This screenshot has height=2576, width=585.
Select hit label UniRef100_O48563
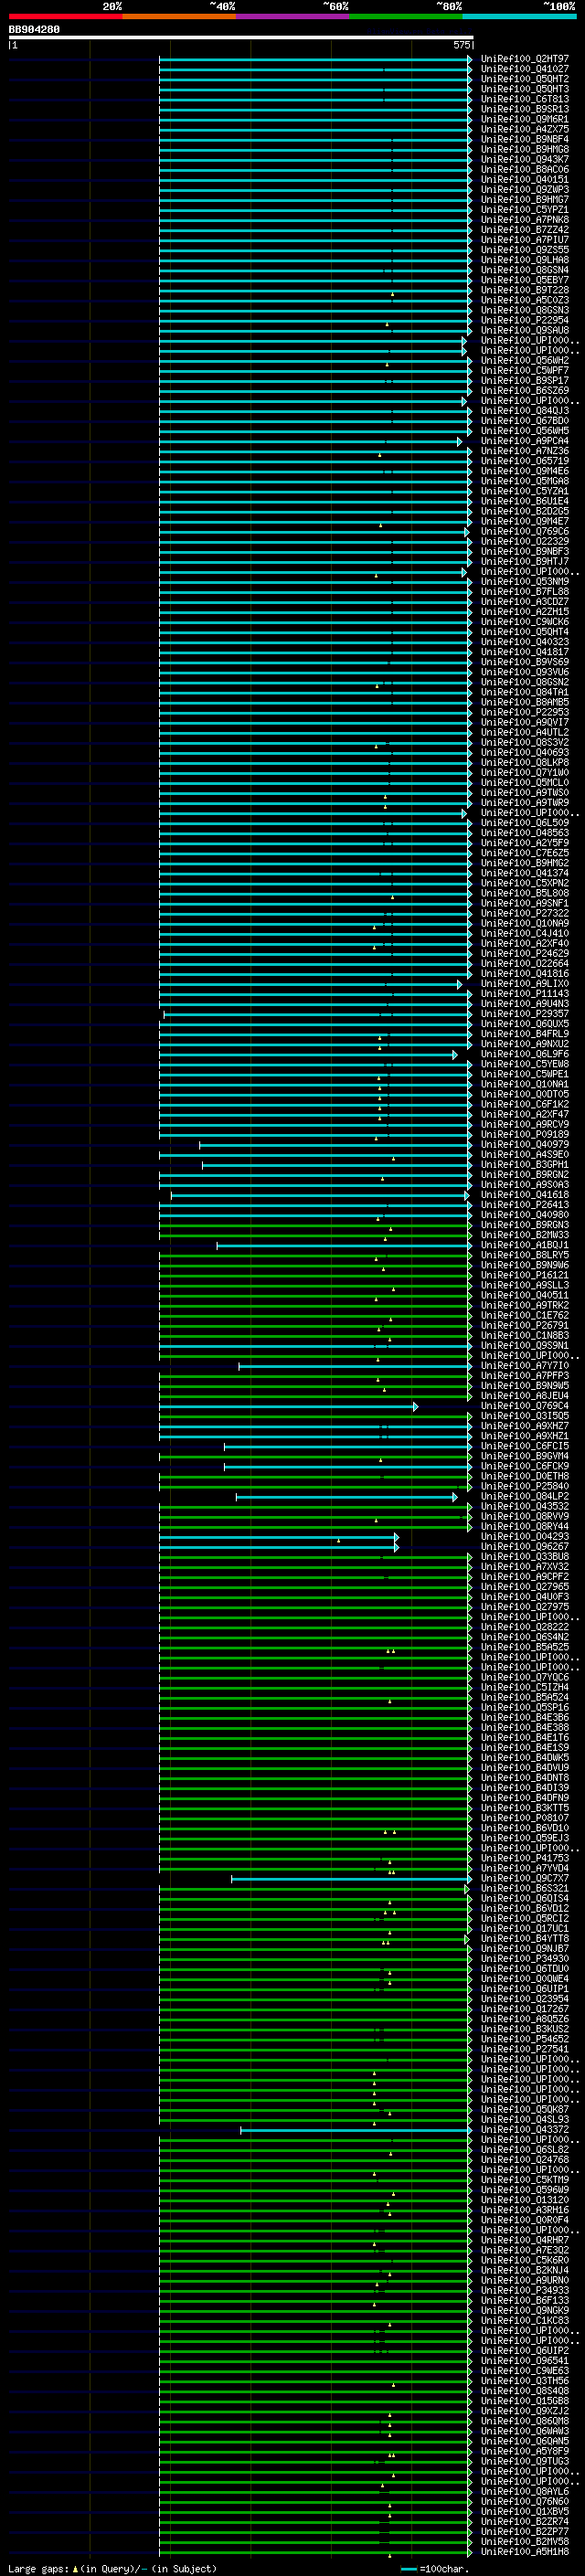tap(525, 833)
